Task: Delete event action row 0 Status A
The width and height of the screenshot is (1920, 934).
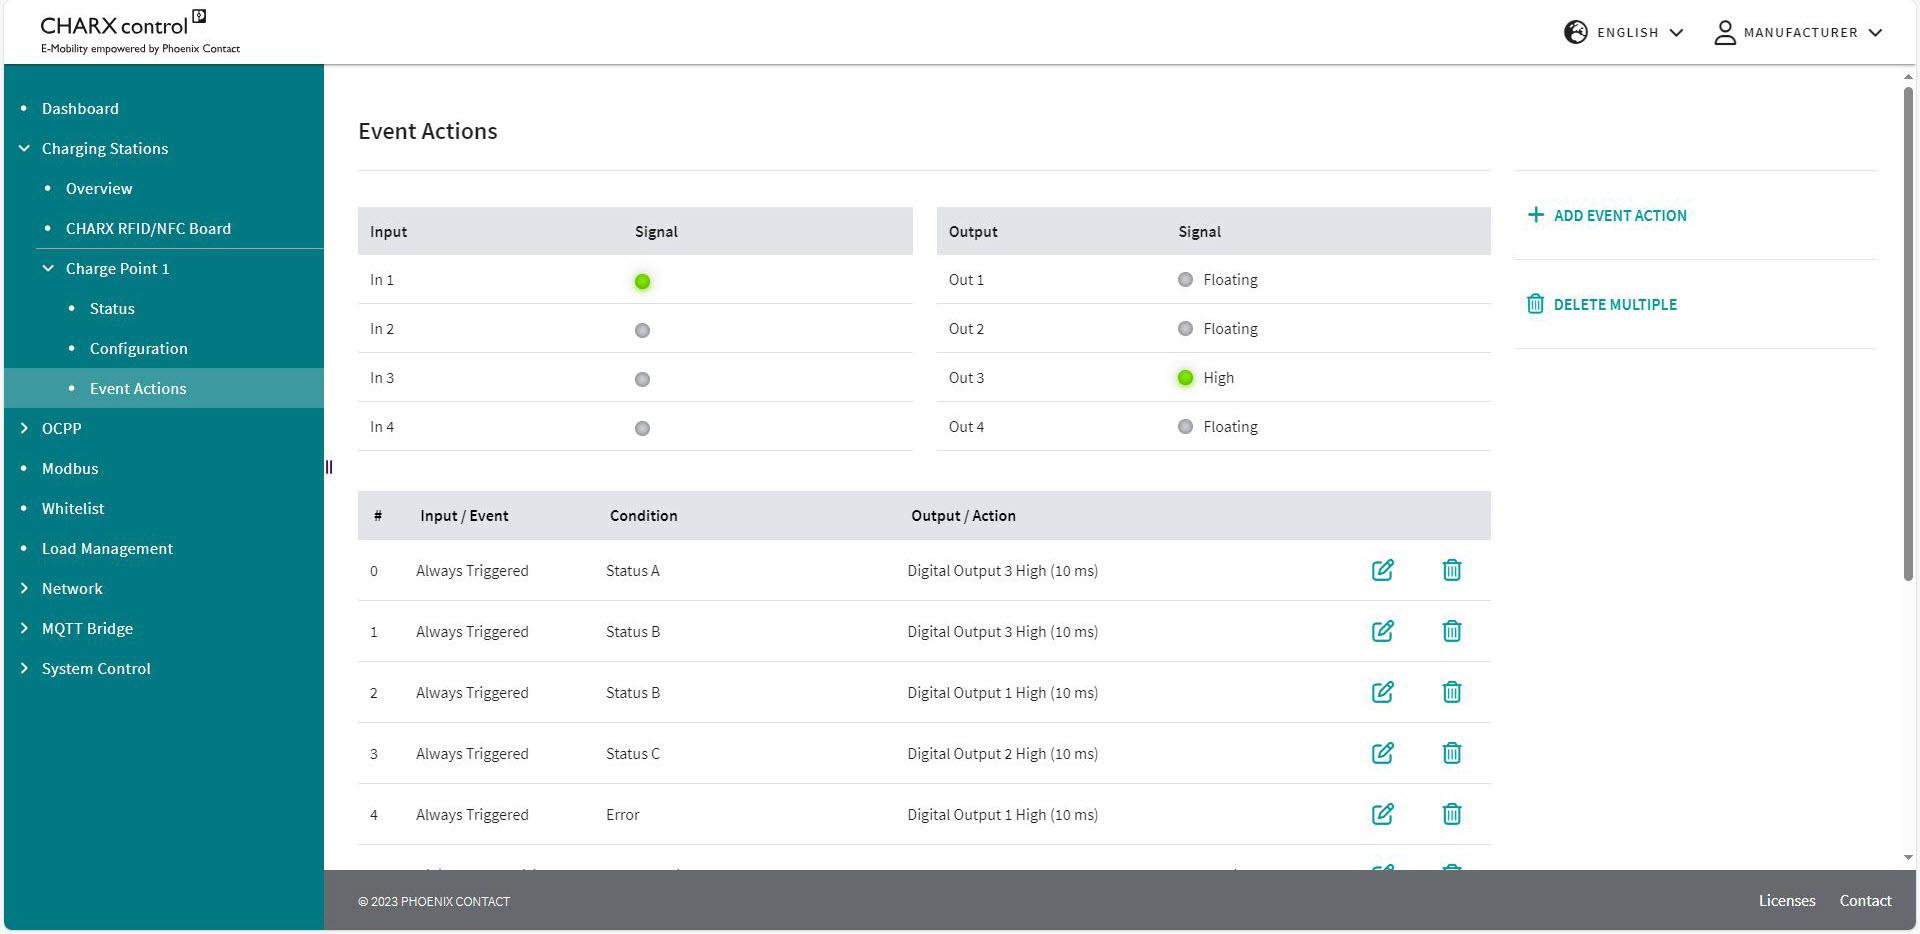Action: click(x=1452, y=570)
